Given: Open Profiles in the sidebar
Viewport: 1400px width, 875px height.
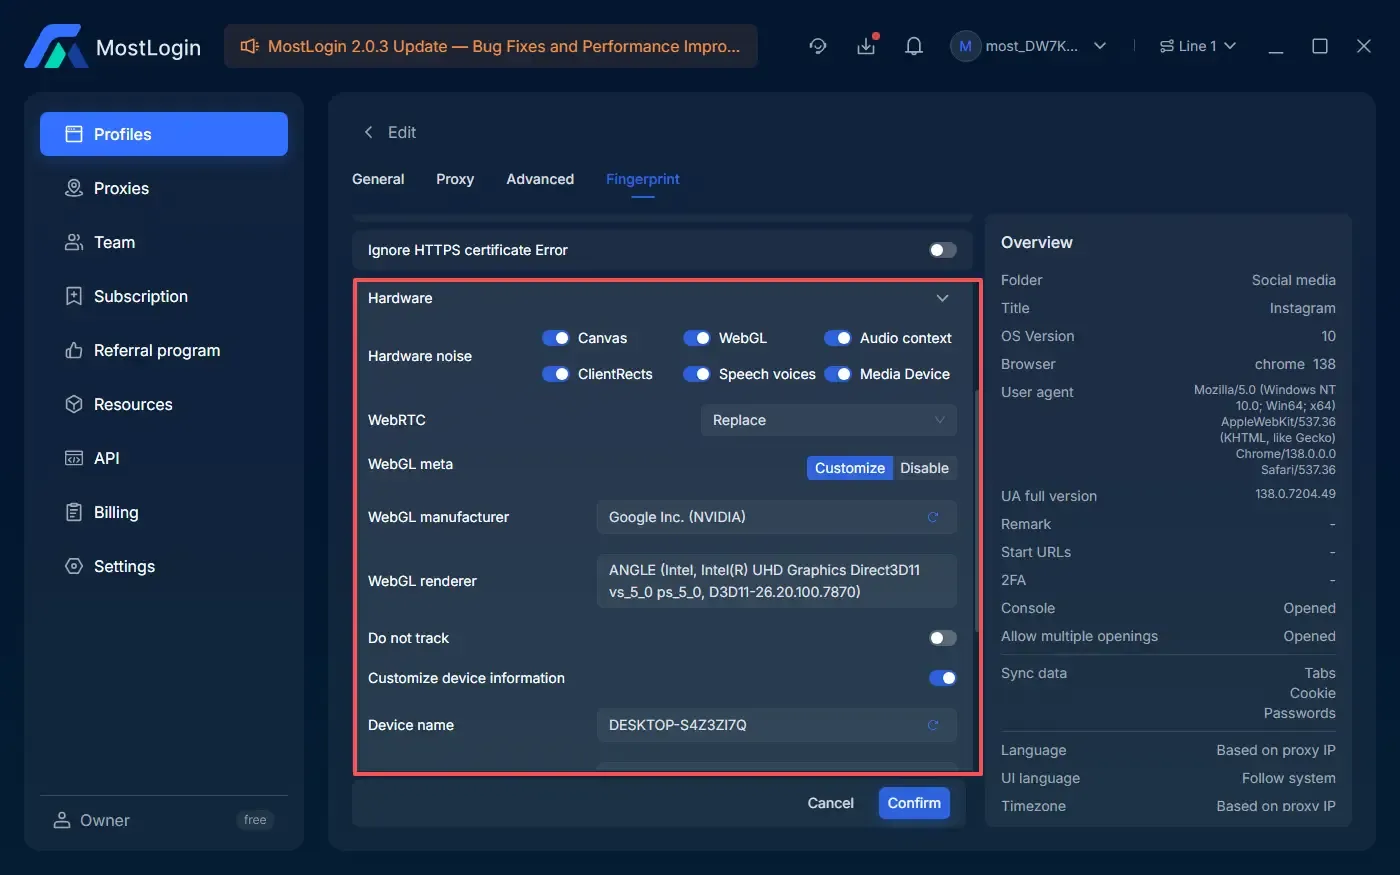Looking at the screenshot, I should point(164,134).
